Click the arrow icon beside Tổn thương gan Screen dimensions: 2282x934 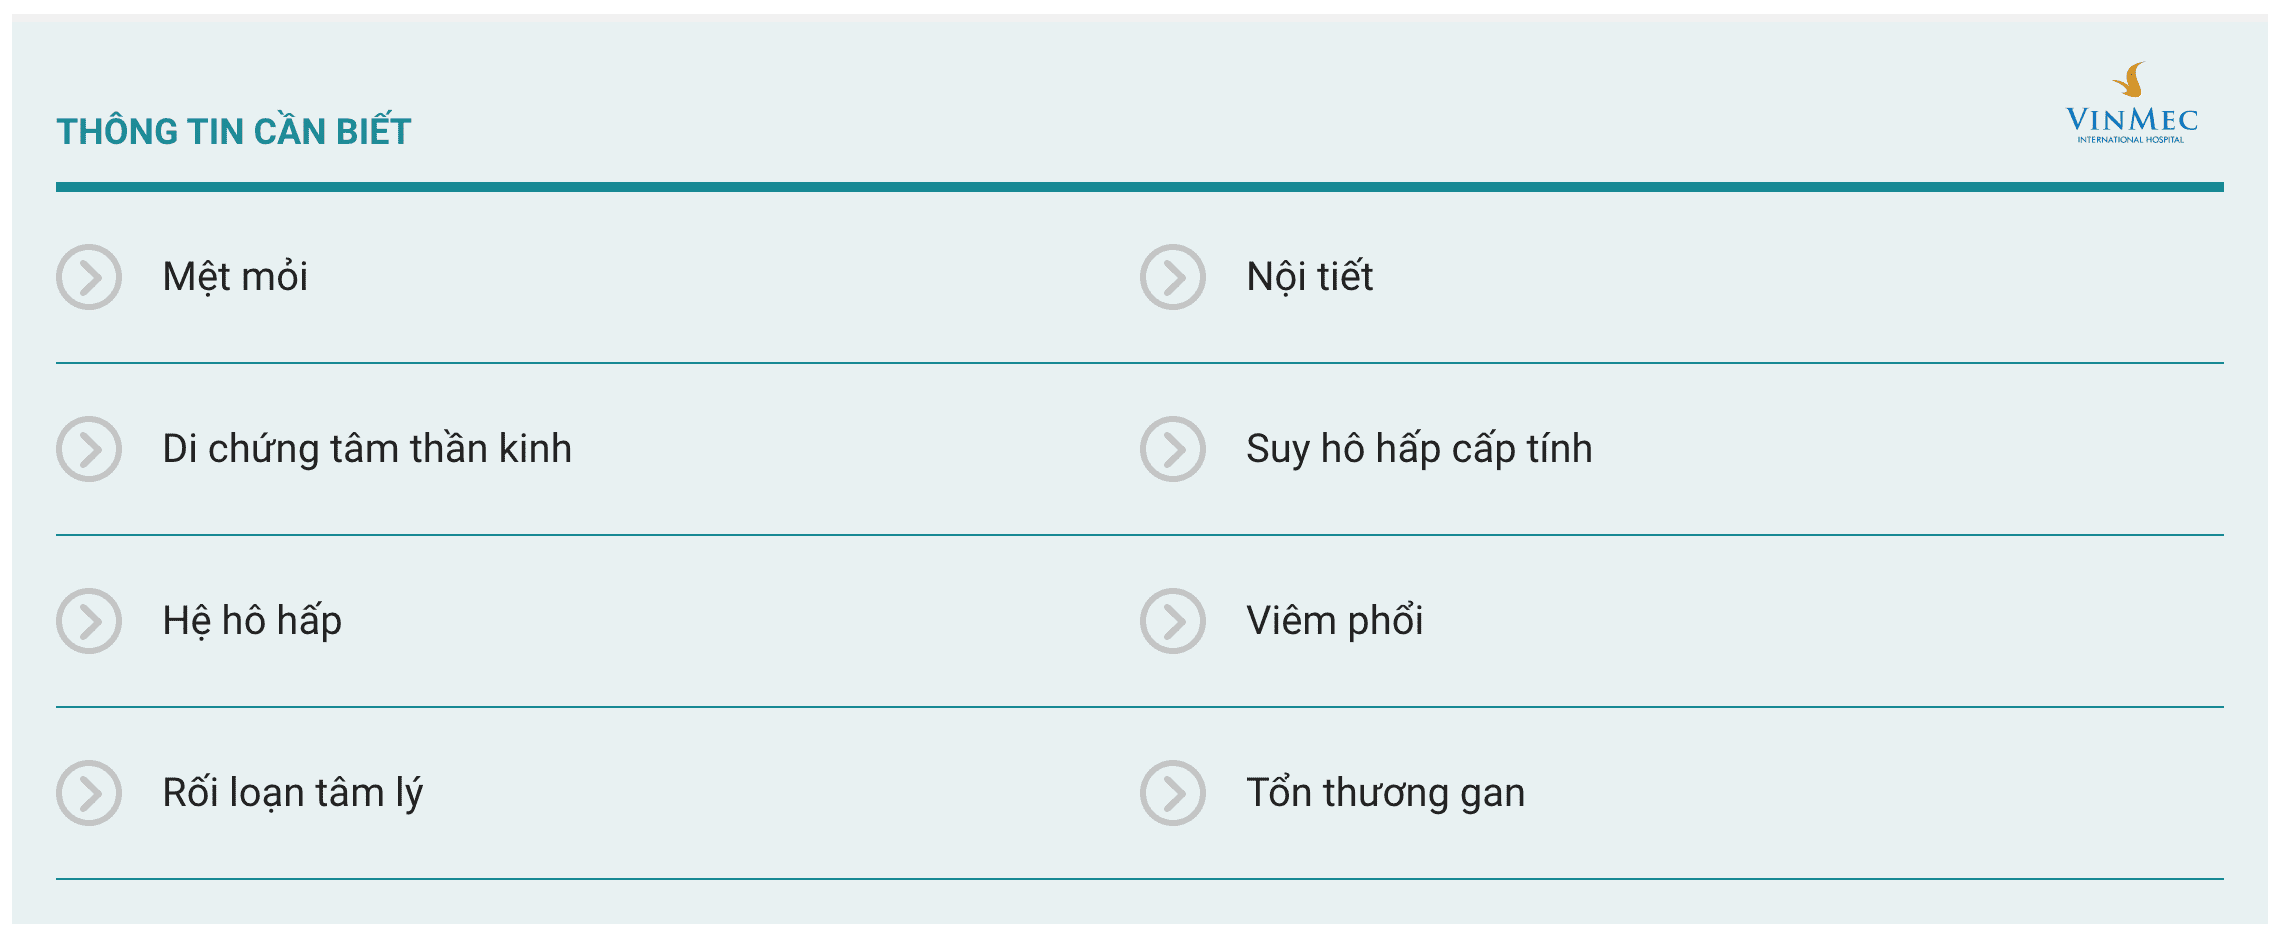[x=1173, y=793]
